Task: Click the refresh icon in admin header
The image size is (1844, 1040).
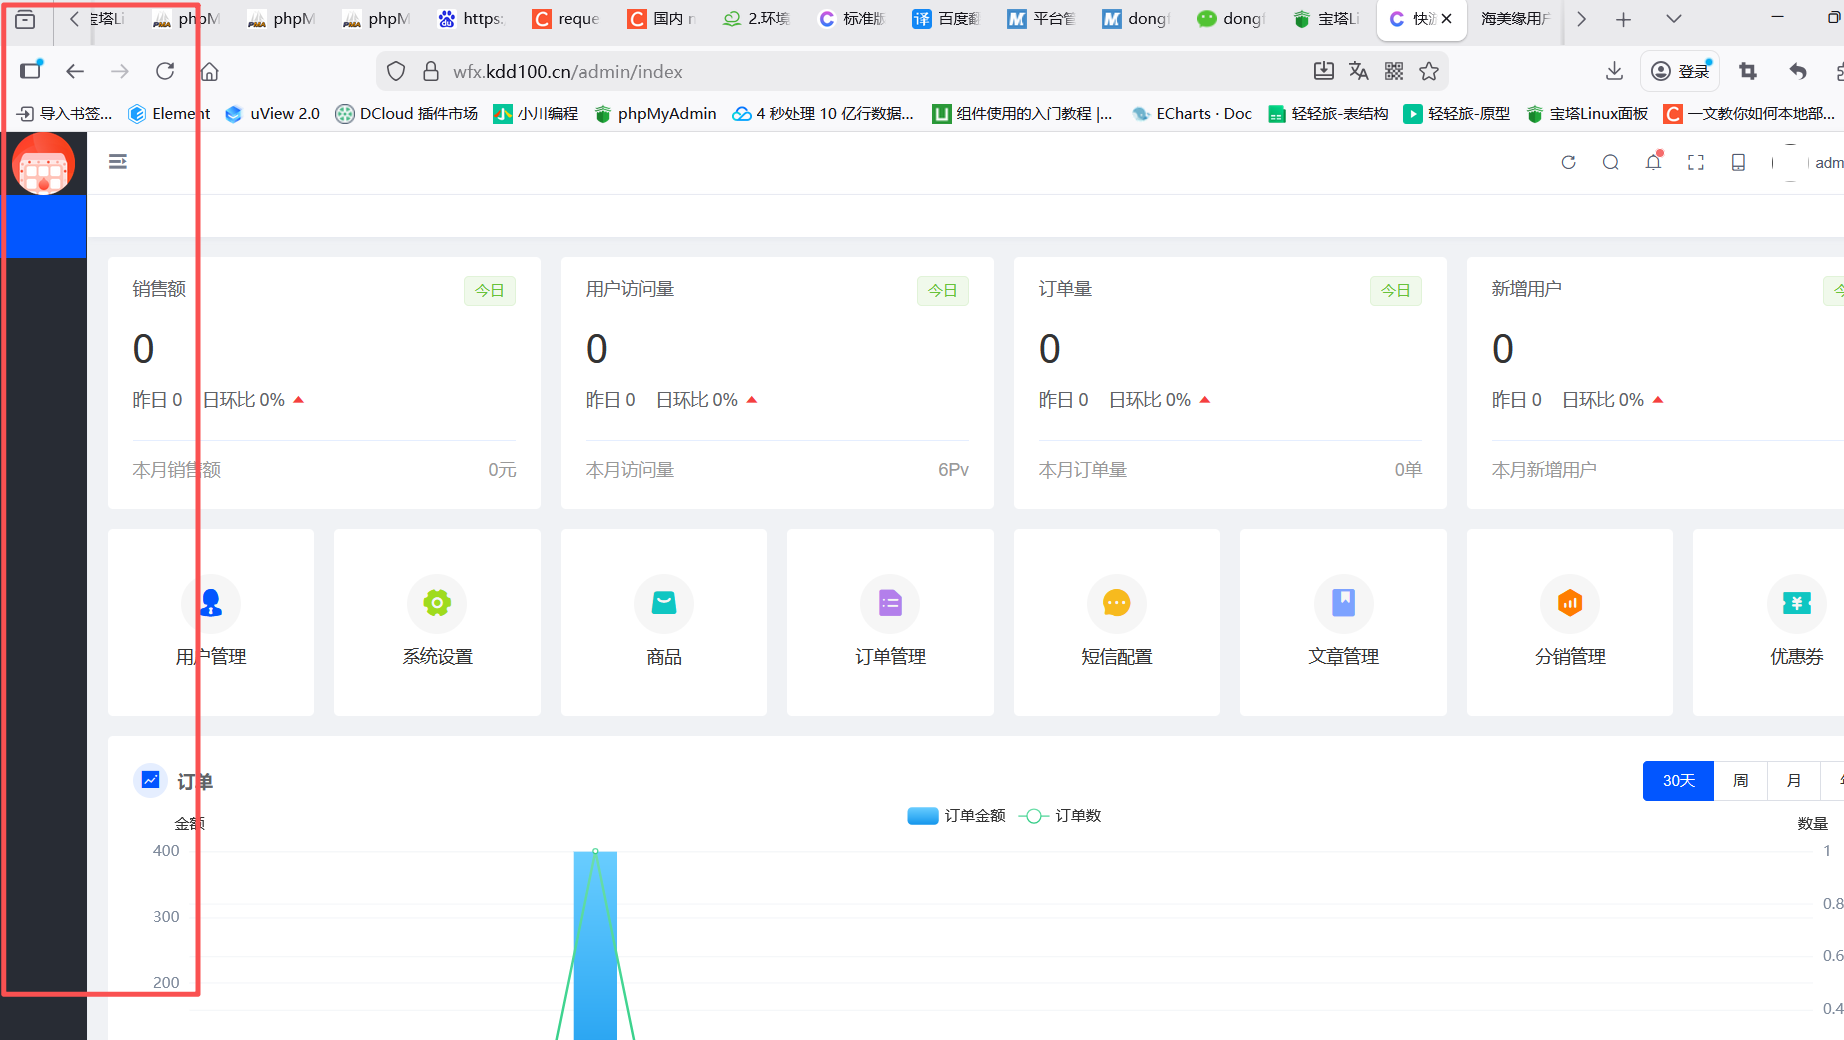Action: (1568, 163)
